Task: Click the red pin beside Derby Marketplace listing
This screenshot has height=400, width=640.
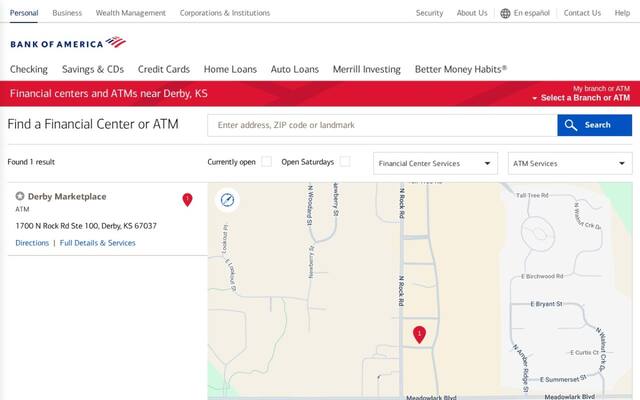Action: [x=187, y=200]
